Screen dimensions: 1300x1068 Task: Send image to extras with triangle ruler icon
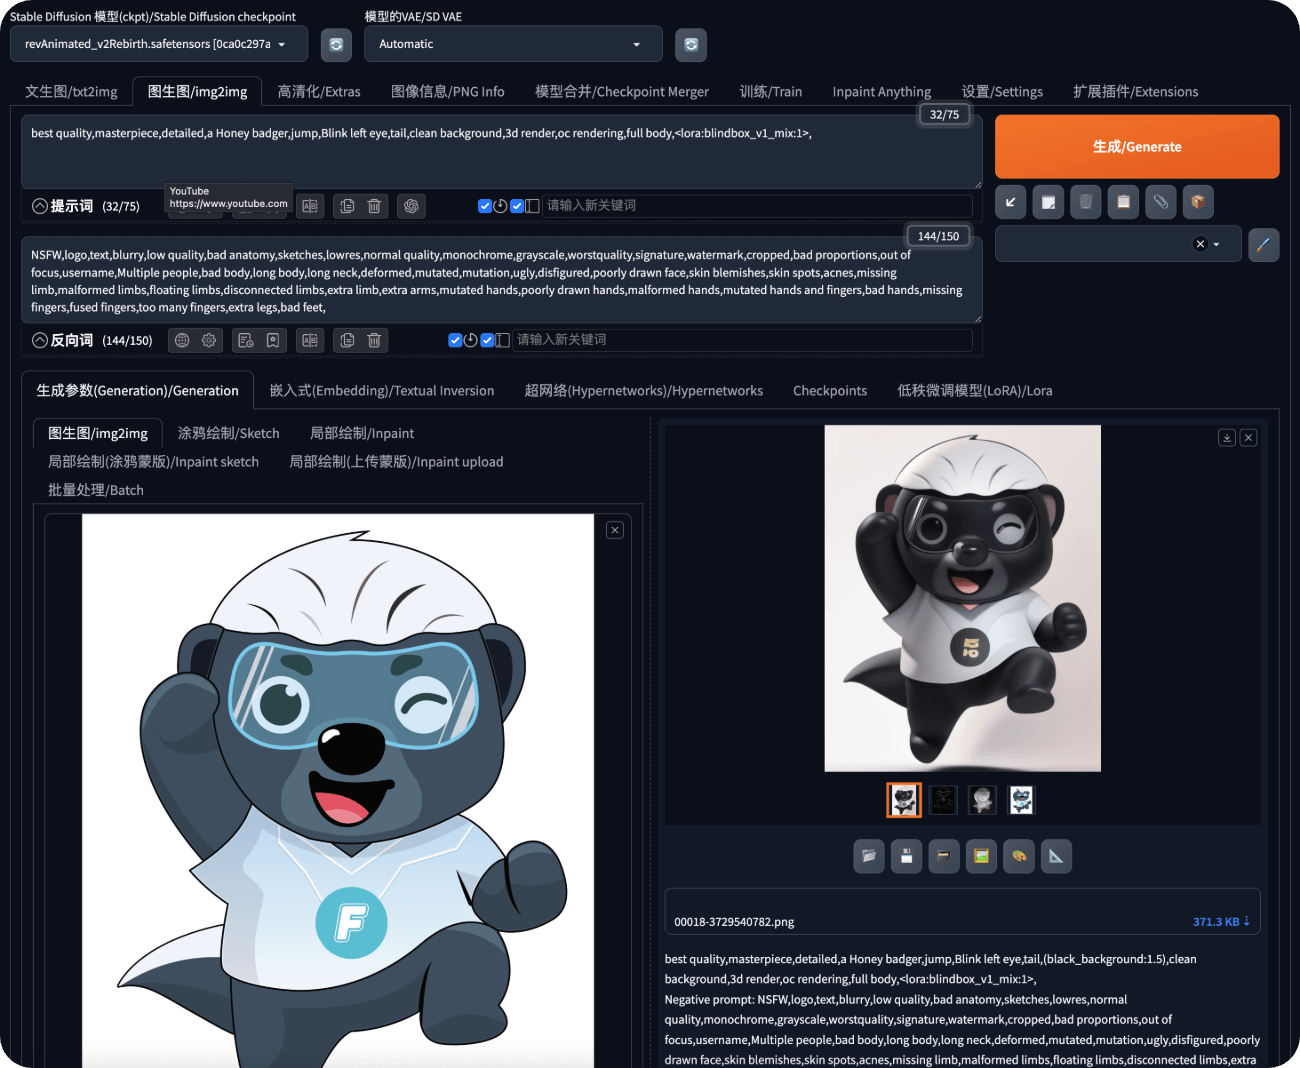pyautogui.click(x=1056, y=856)
